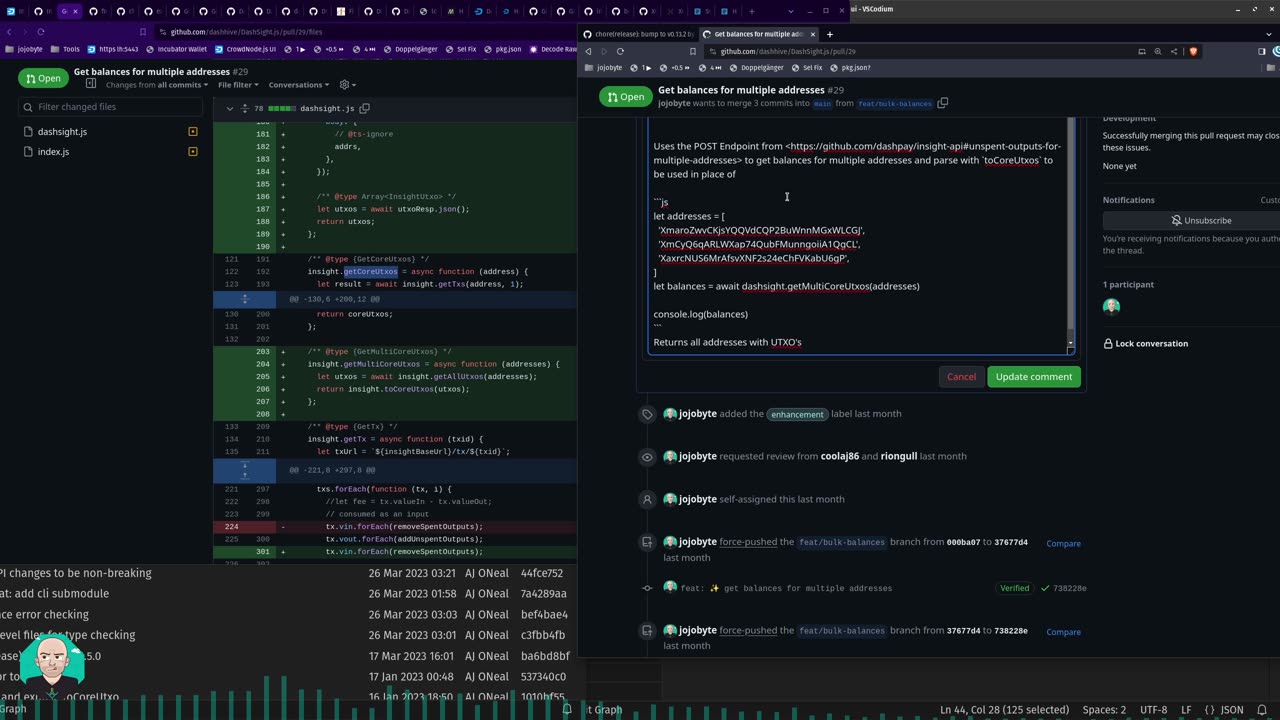Click JSON language mode in status bar
This screenshot has width=1280, height=720.
pos(1225,710)
